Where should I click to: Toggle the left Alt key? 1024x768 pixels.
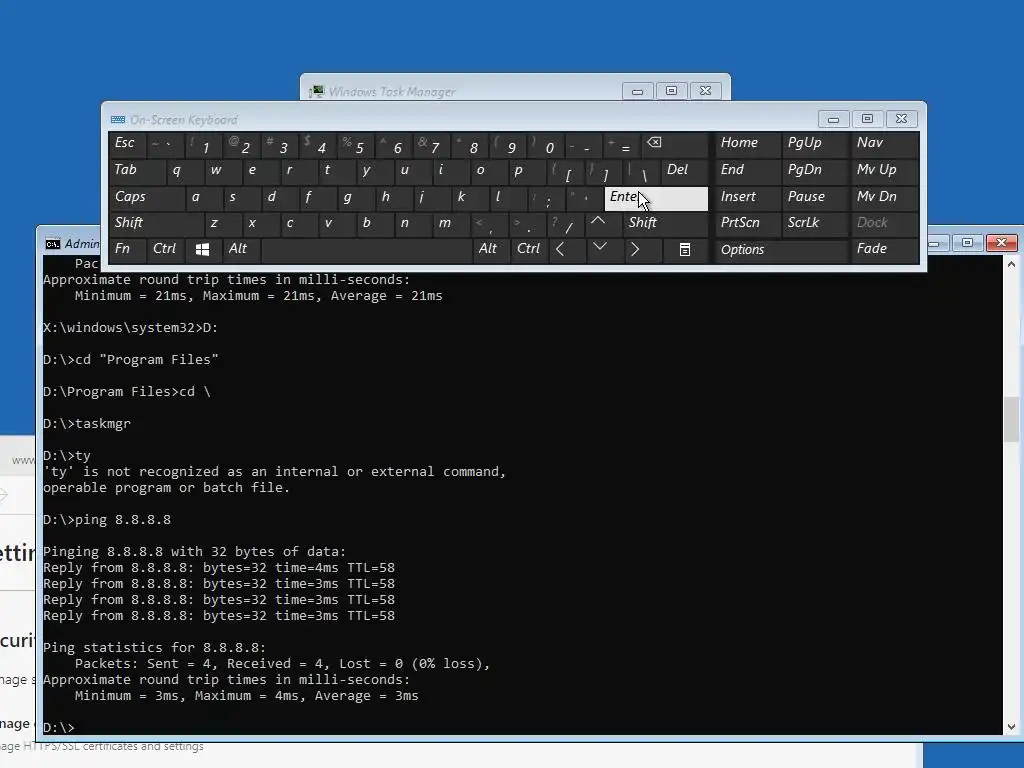pyautogui.click(x=242, y=249)
